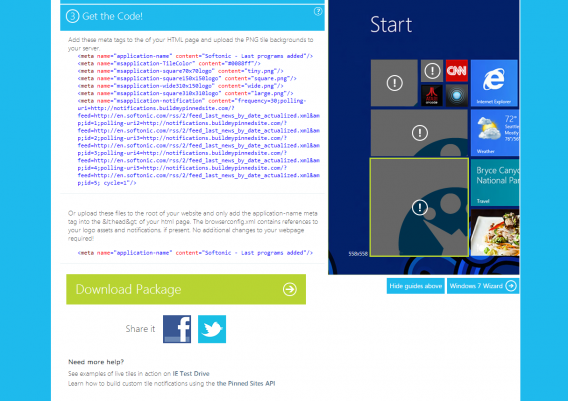Select the medium square warning tile under Start
568x401 pixels.
394,83
